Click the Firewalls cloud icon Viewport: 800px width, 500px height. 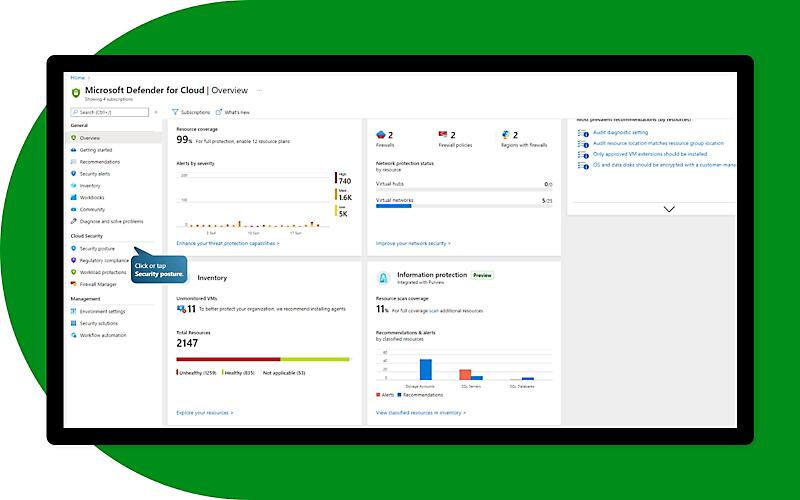click(x=380, y=134)
